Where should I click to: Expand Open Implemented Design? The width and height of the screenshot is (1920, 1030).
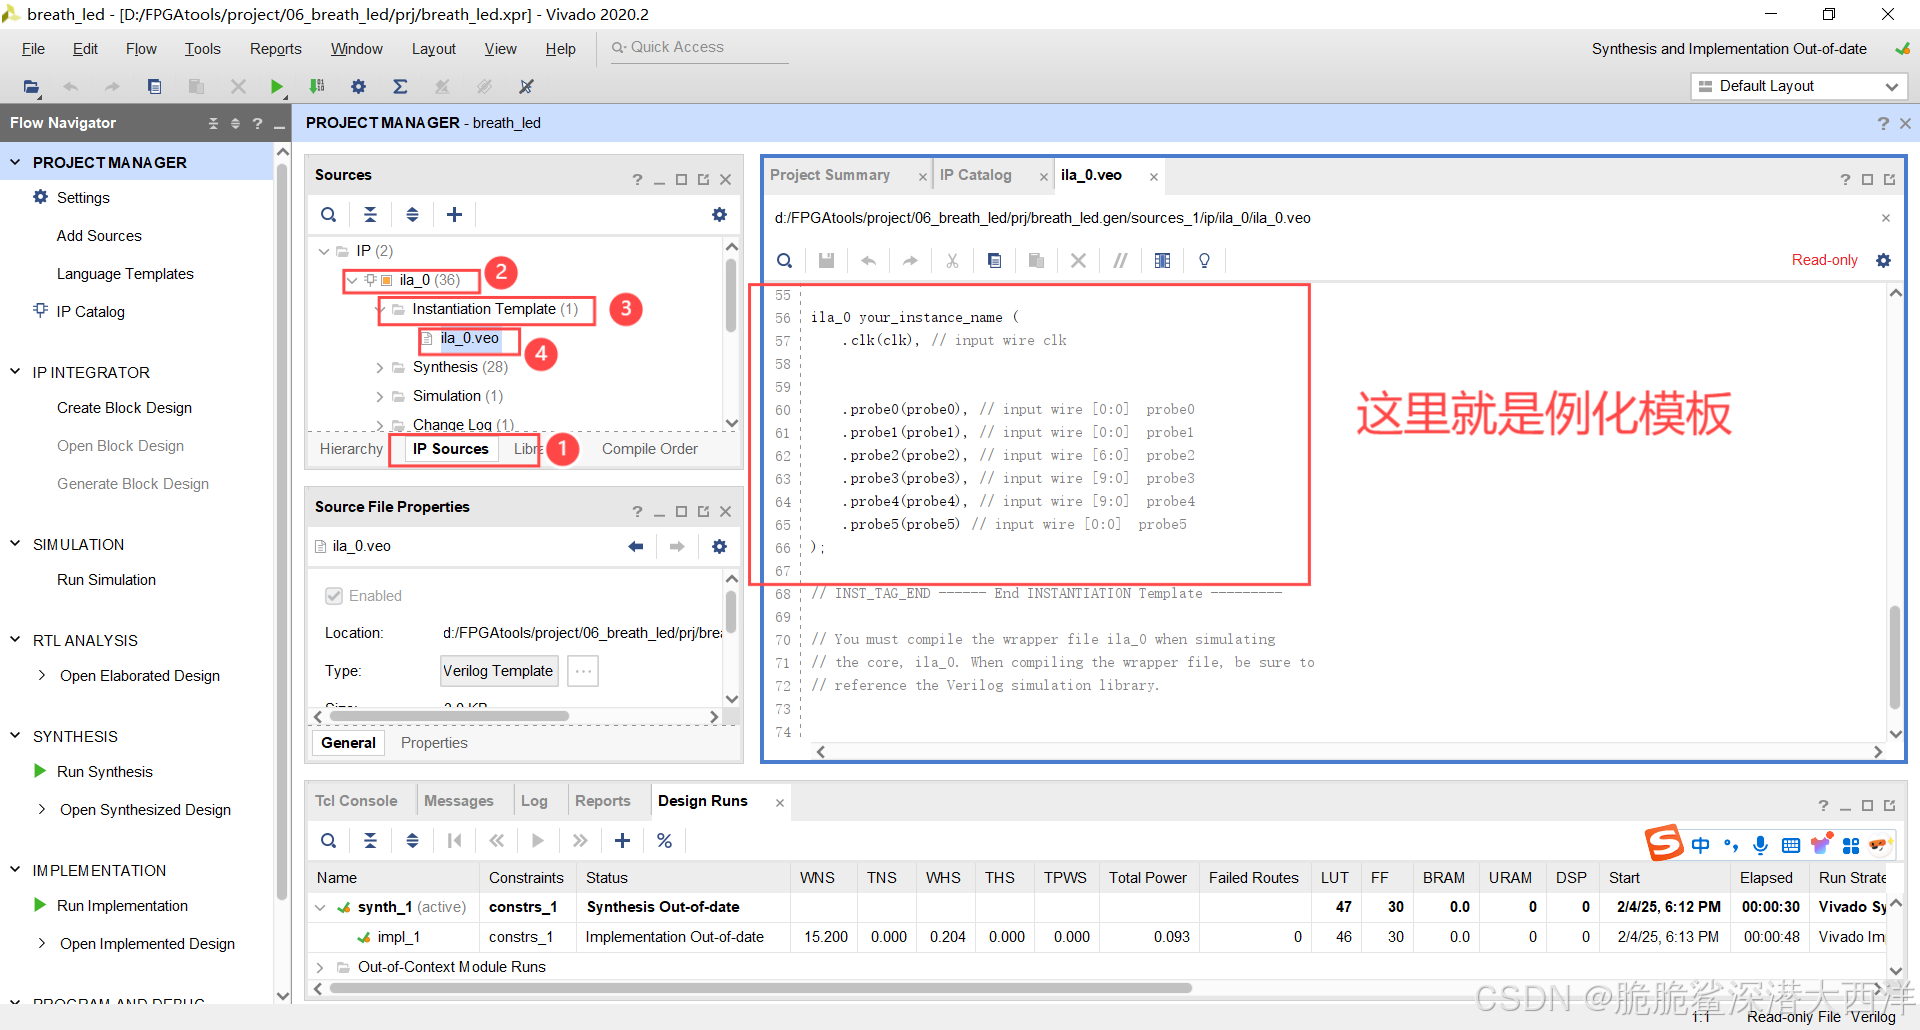coord(41,944)
